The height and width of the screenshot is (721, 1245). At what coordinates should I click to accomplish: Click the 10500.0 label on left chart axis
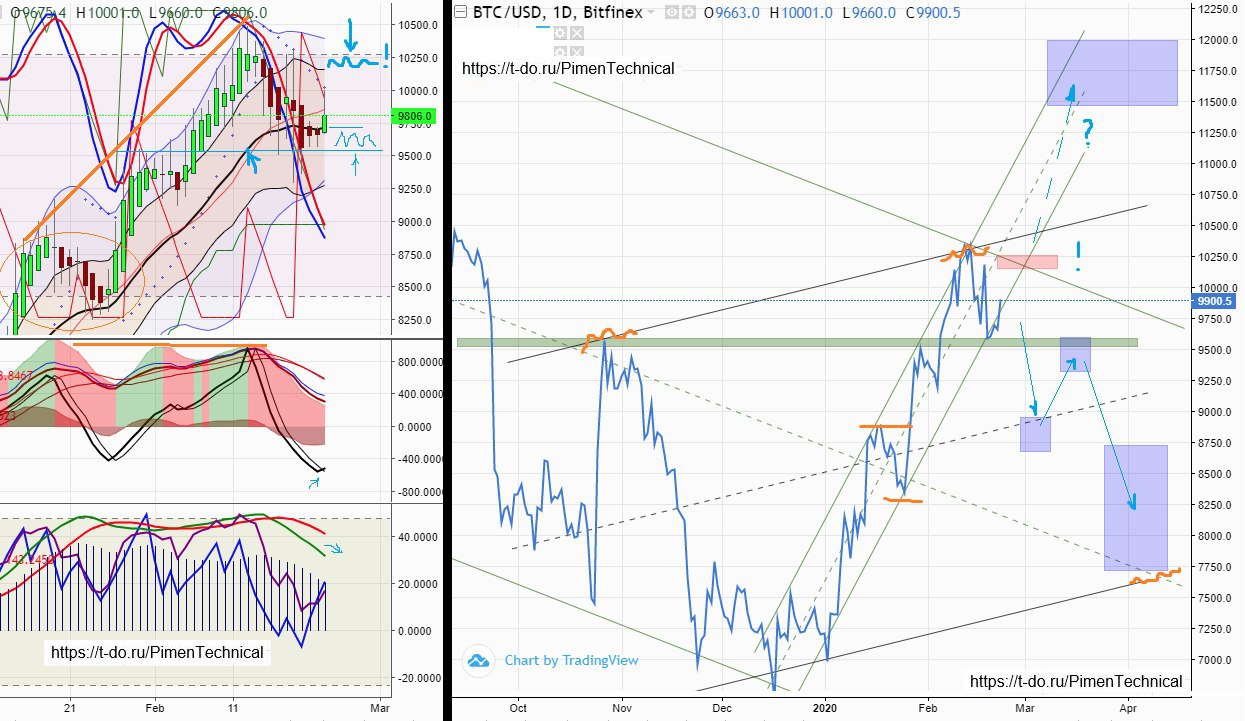[416, 25]
